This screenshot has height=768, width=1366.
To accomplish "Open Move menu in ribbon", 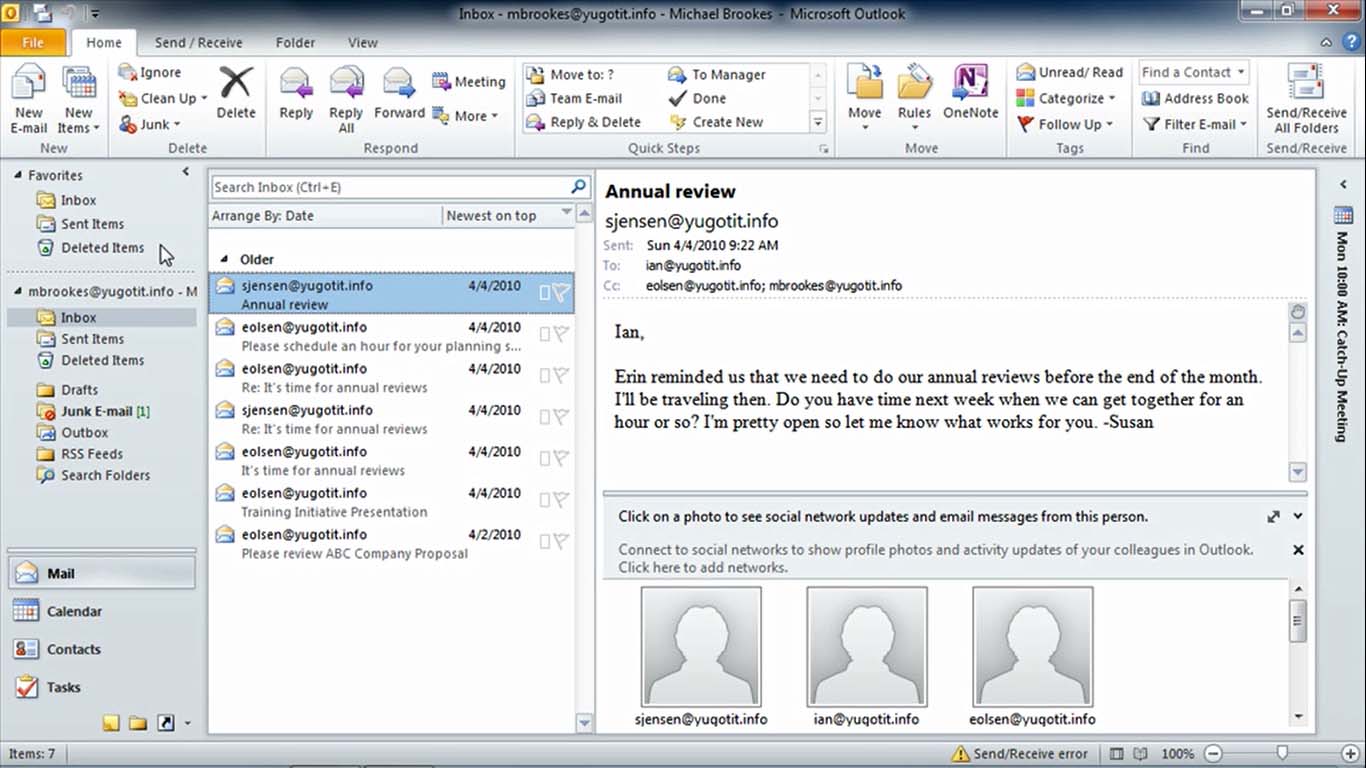I will click(865, 98).
